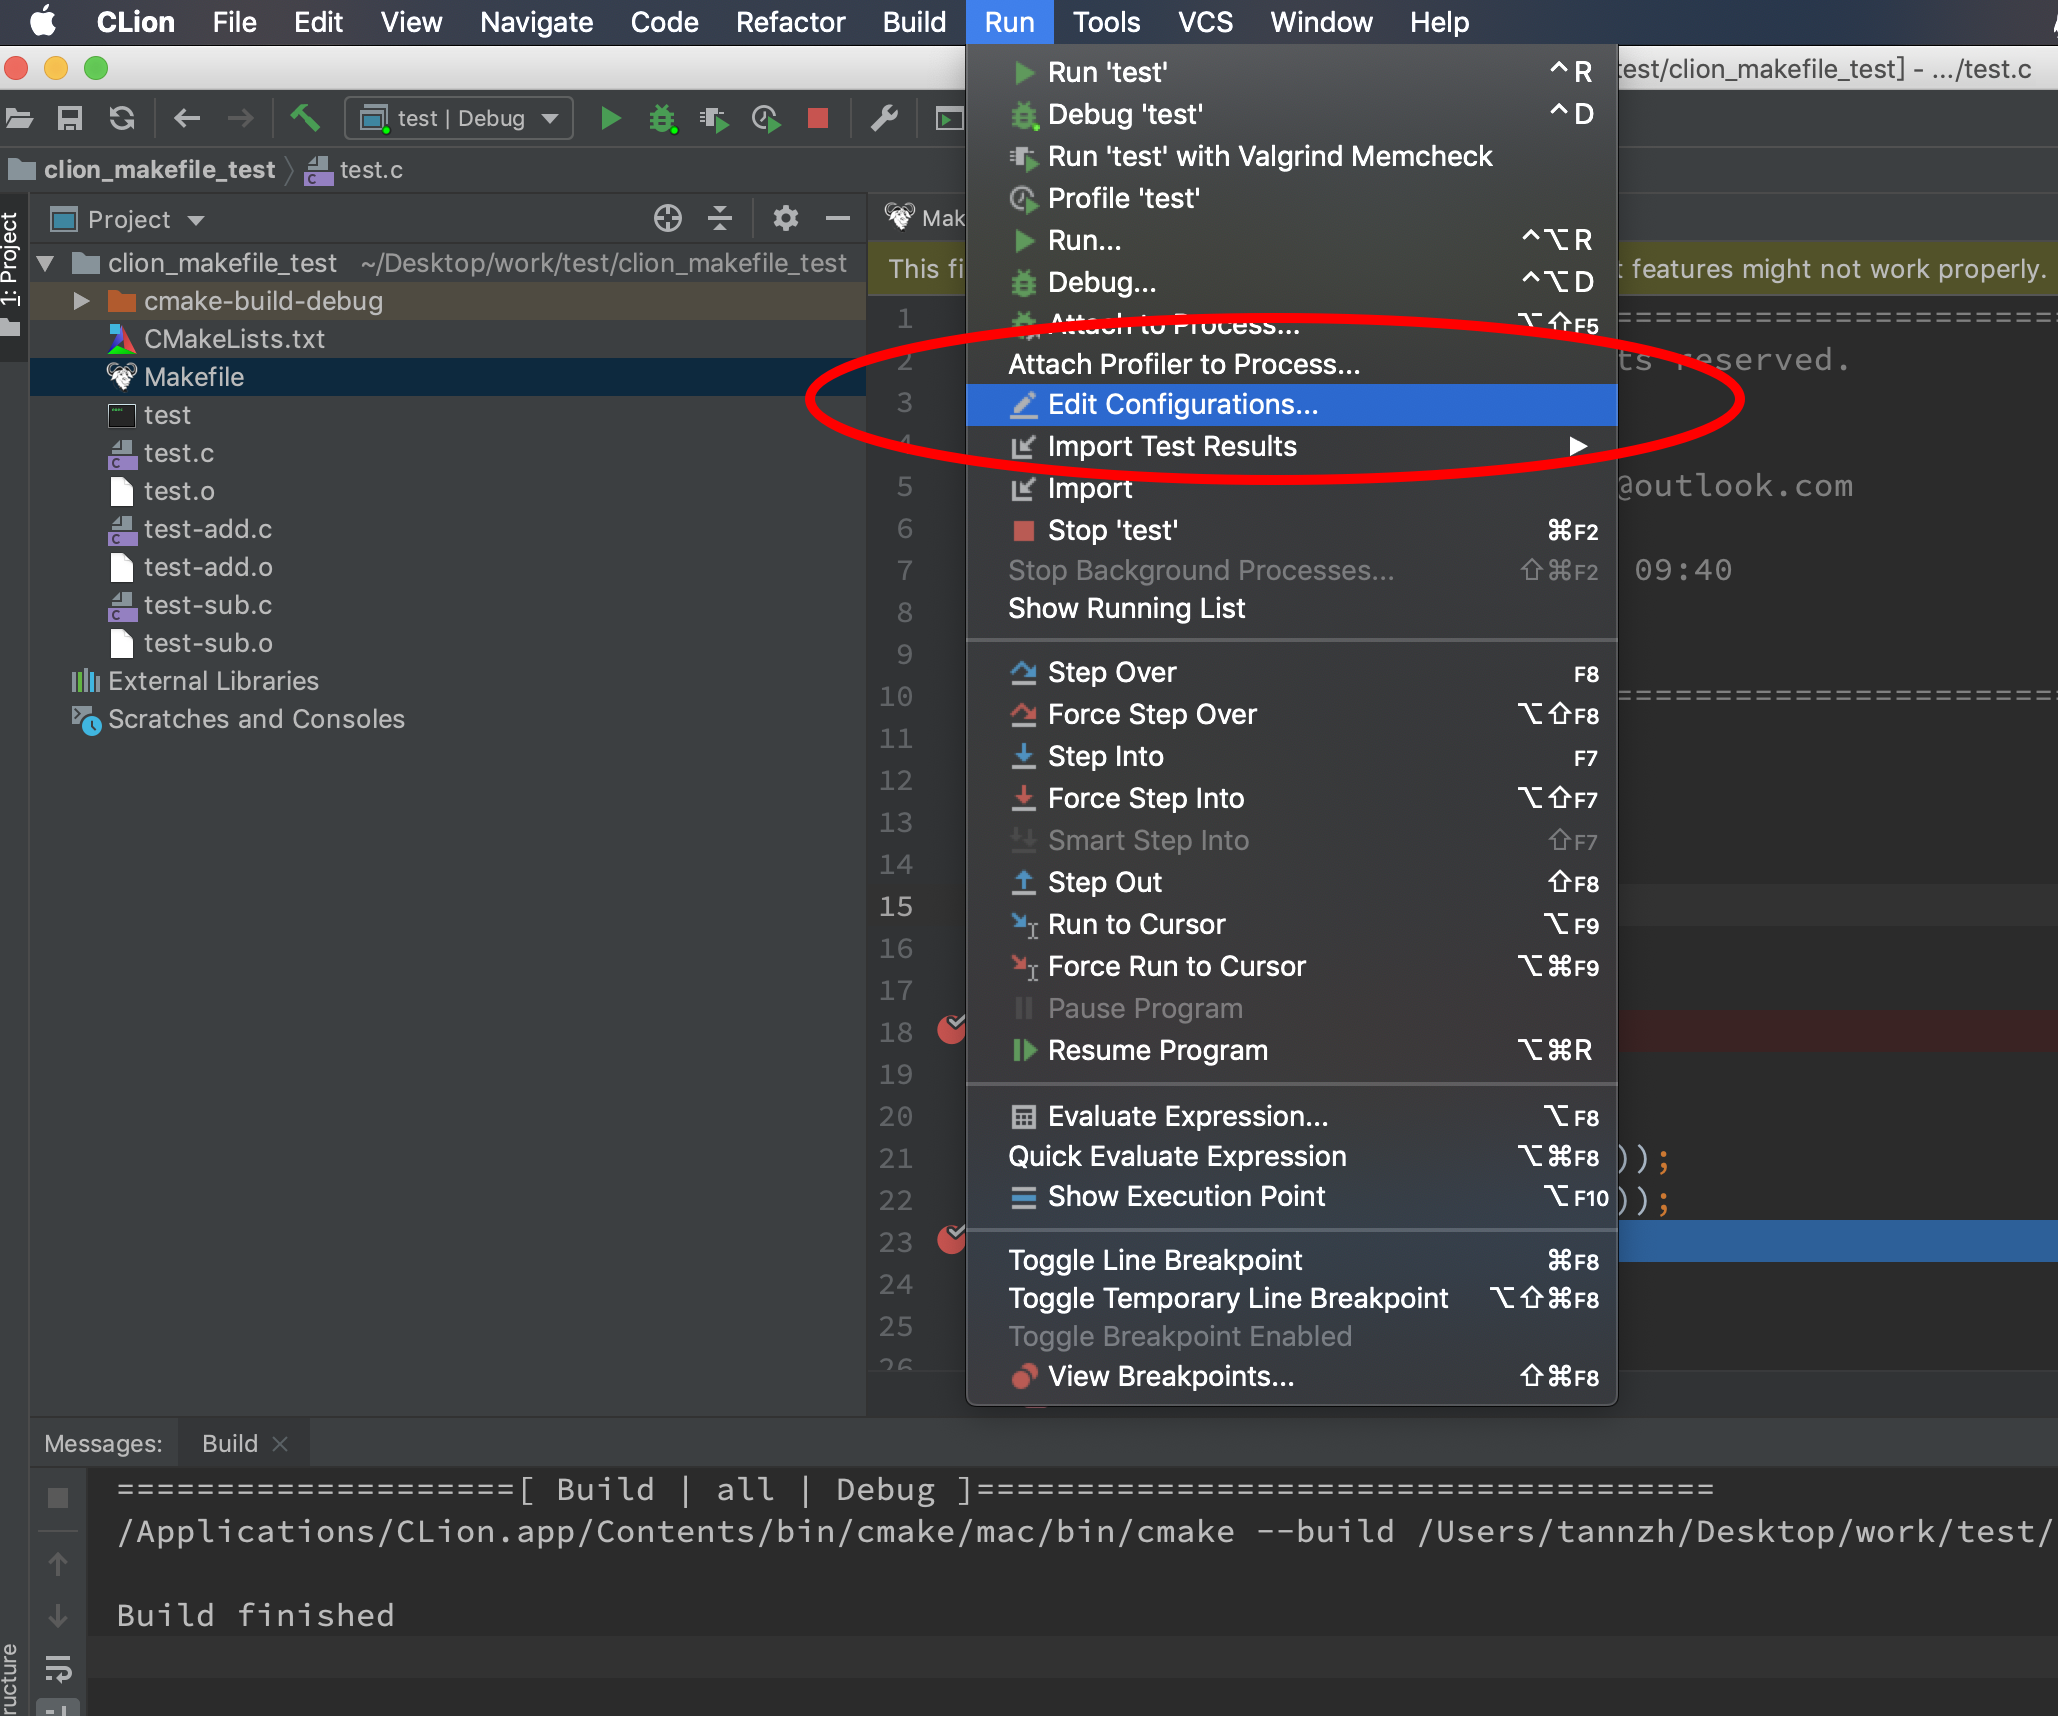Image resolution: width=2058 pixels, height=1716 pixels.
Task: Click the Save All floppy disk icon
Action: point(70,118)
